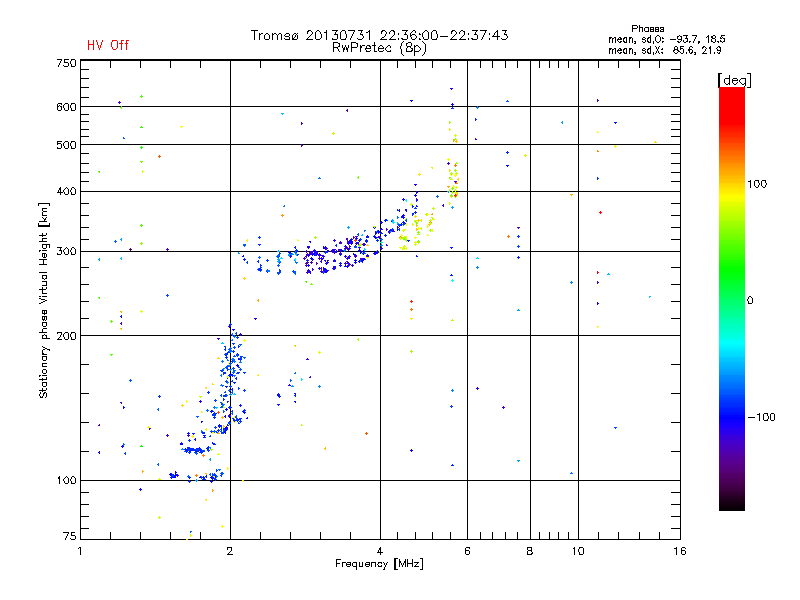Click the y-axis tick label '750'
800x600 pixels.
[x=67, y=63]
